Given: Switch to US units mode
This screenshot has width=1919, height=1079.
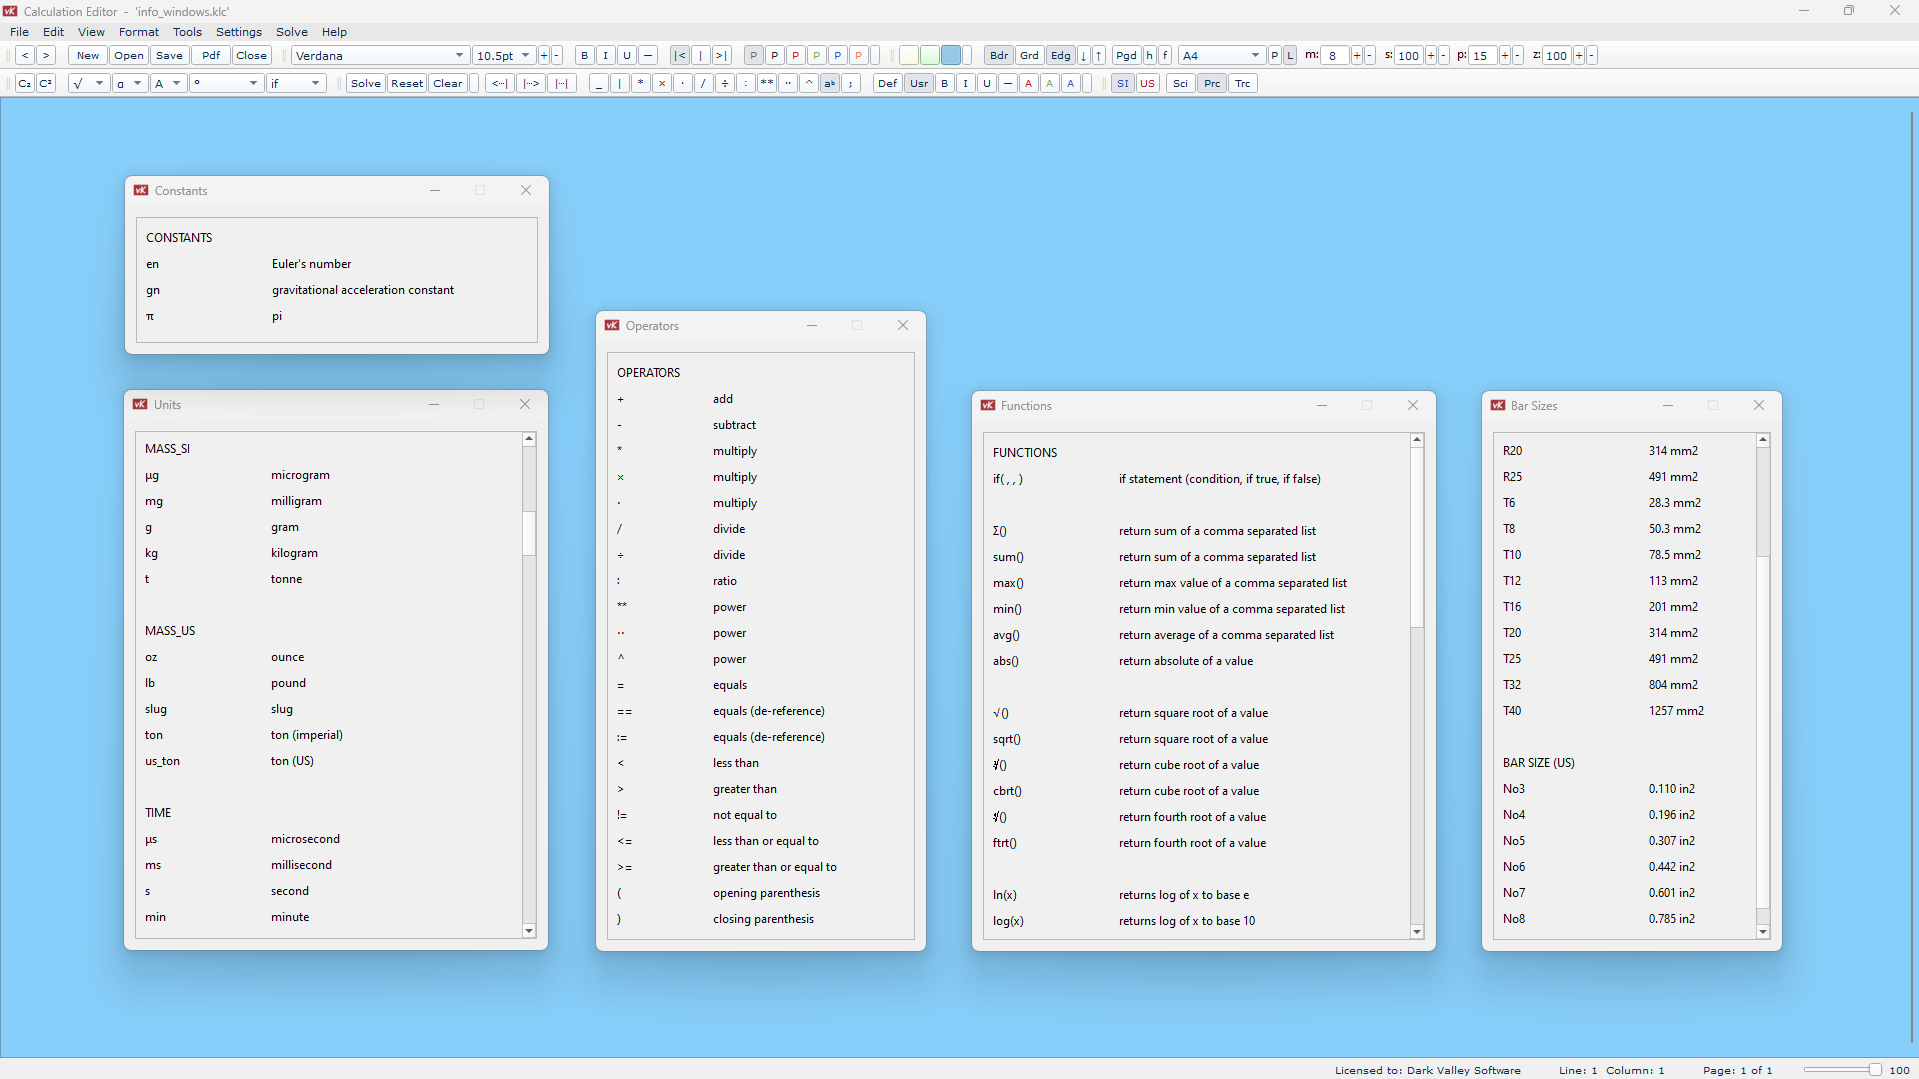Looking at the screenshot, I should 1148,84.
